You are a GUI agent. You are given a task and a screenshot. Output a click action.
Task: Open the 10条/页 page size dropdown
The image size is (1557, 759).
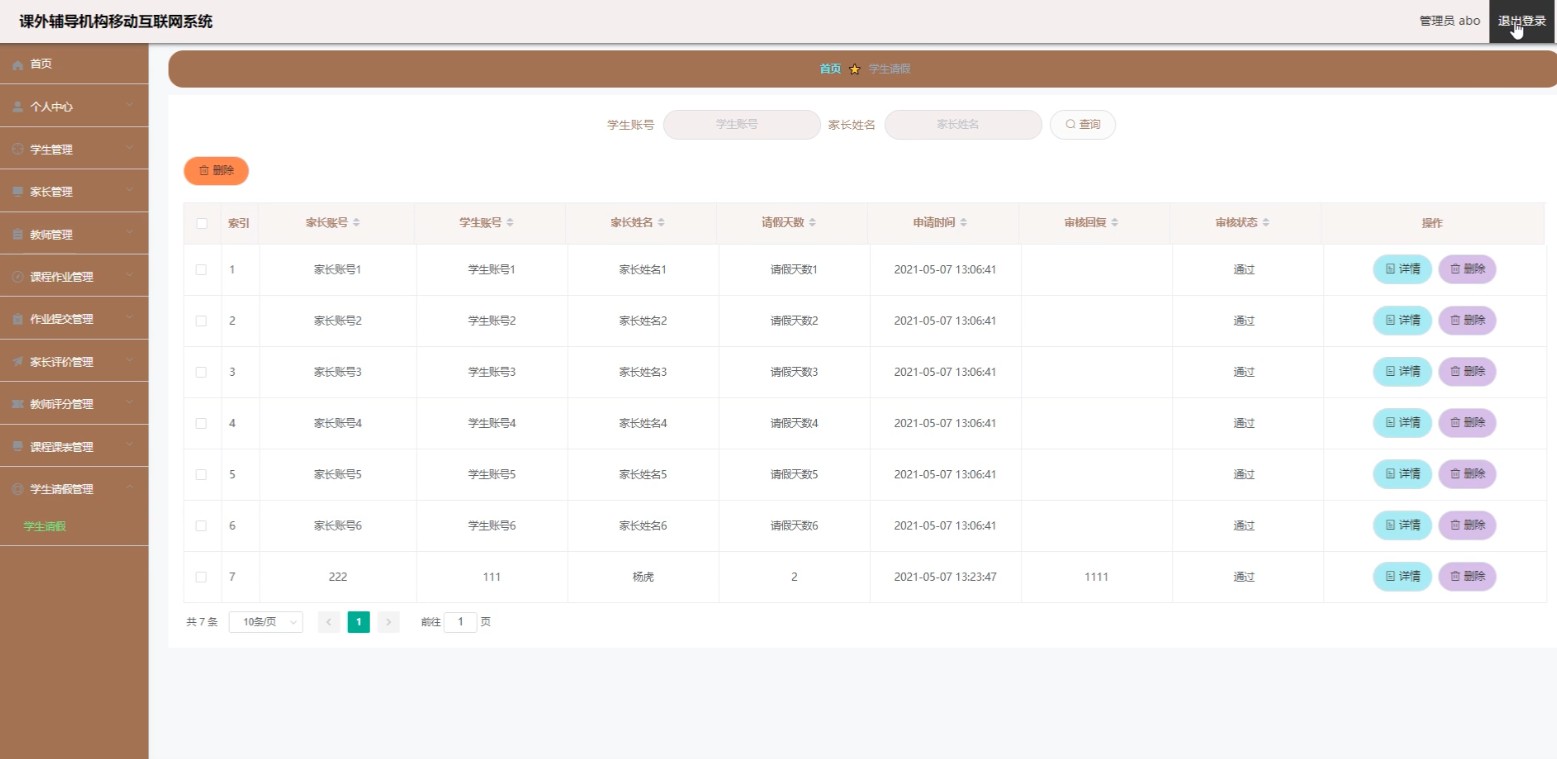click(x=266, y=622)
